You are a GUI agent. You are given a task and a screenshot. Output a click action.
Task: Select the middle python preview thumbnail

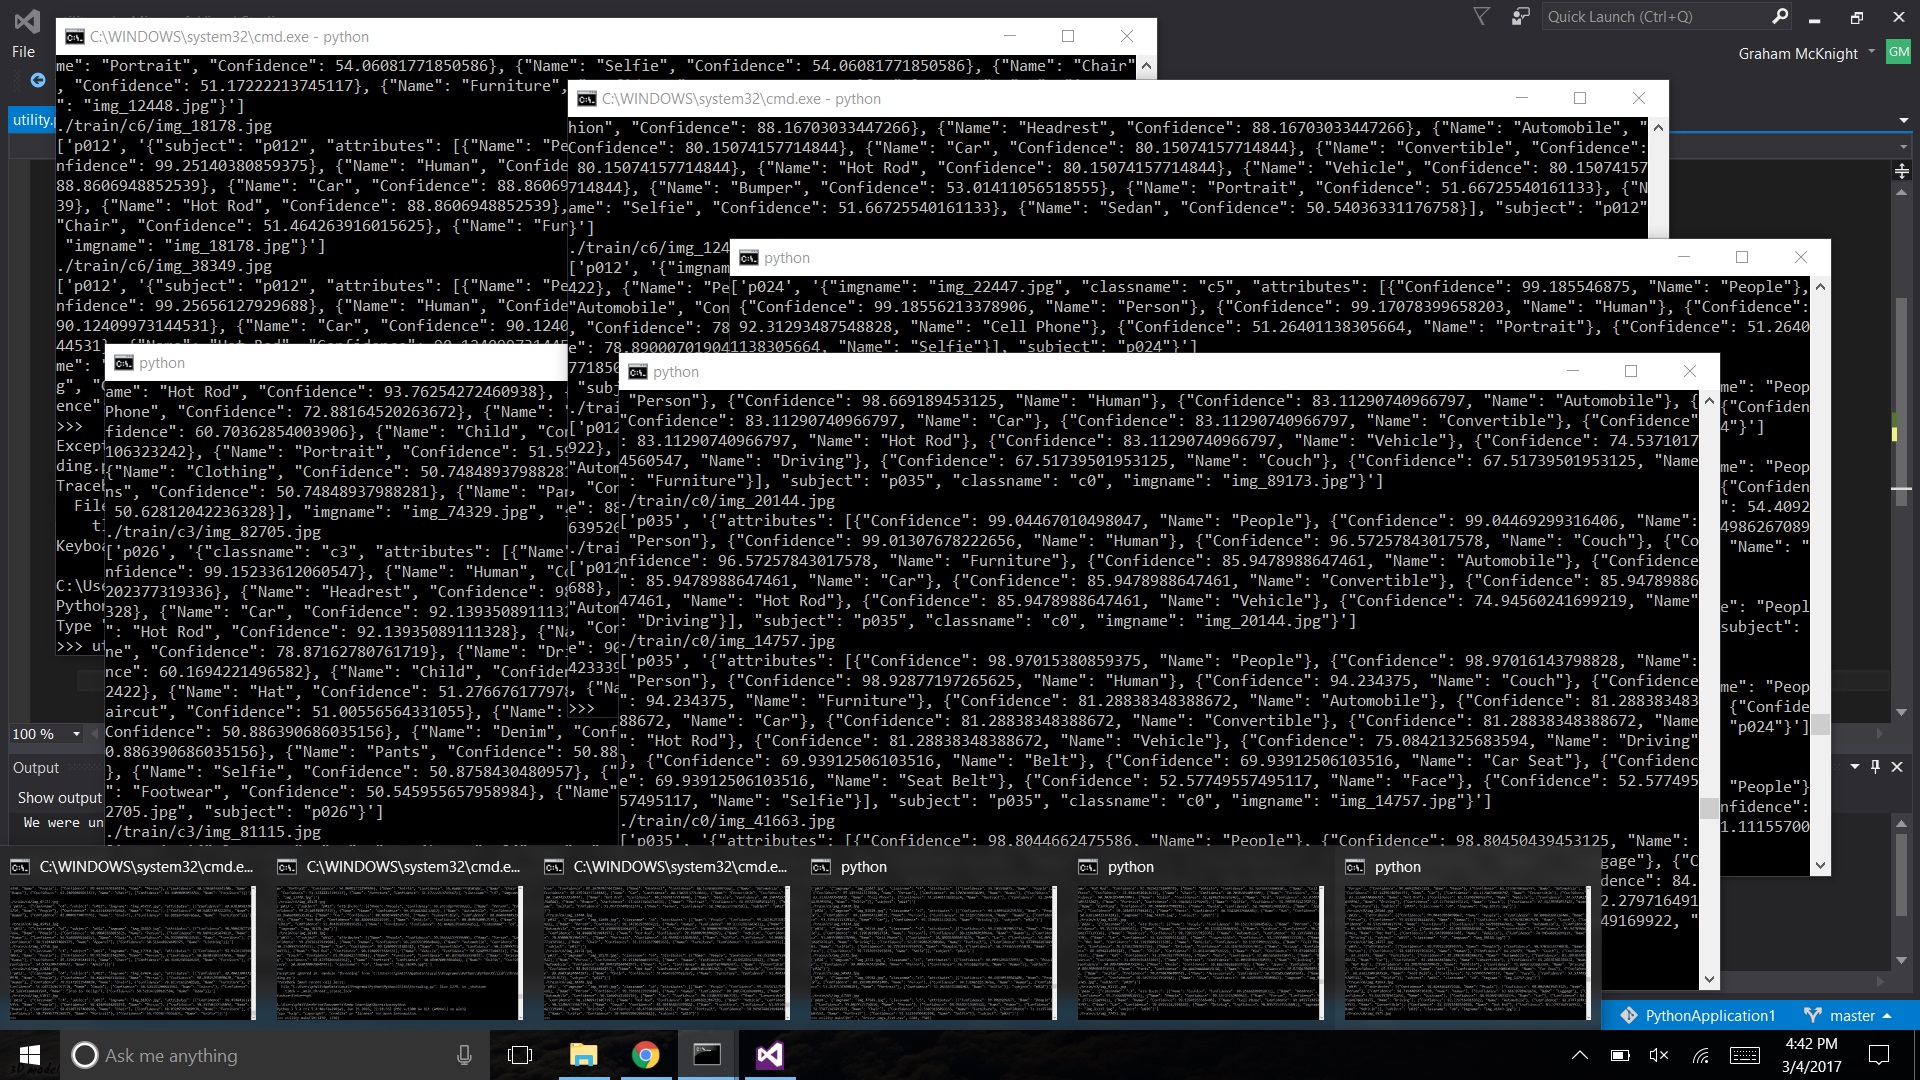pos(1201,952)
